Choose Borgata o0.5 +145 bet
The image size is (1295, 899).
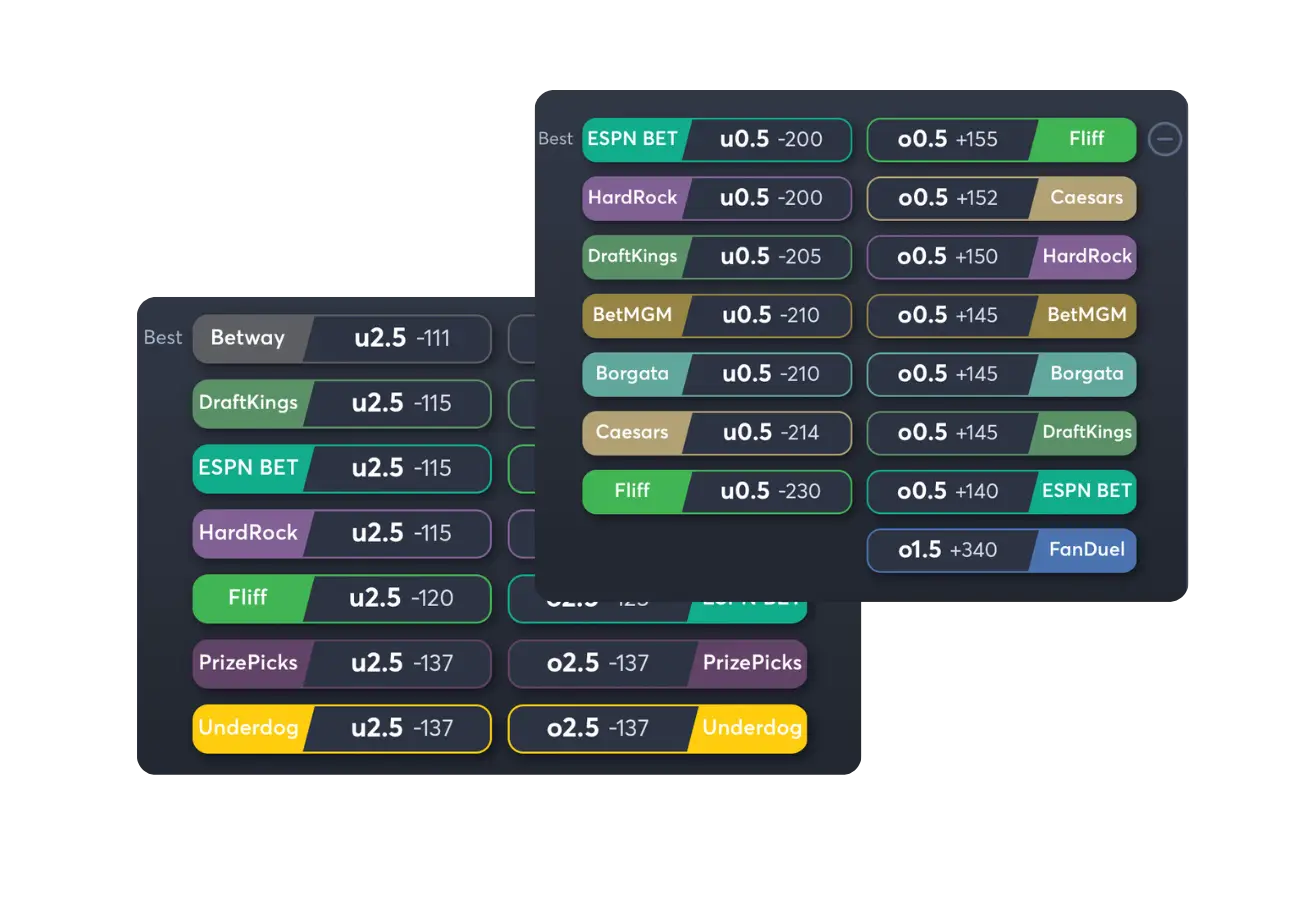click(x=1001, y=374)
